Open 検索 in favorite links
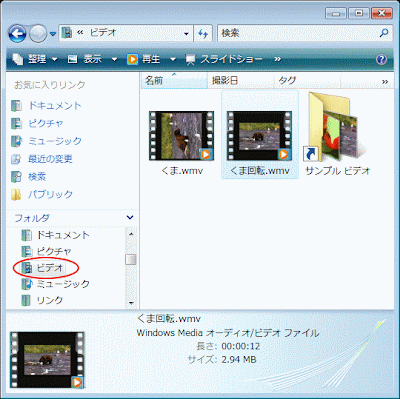This screenshot has width=400, height=399. [x=28, y=177]
